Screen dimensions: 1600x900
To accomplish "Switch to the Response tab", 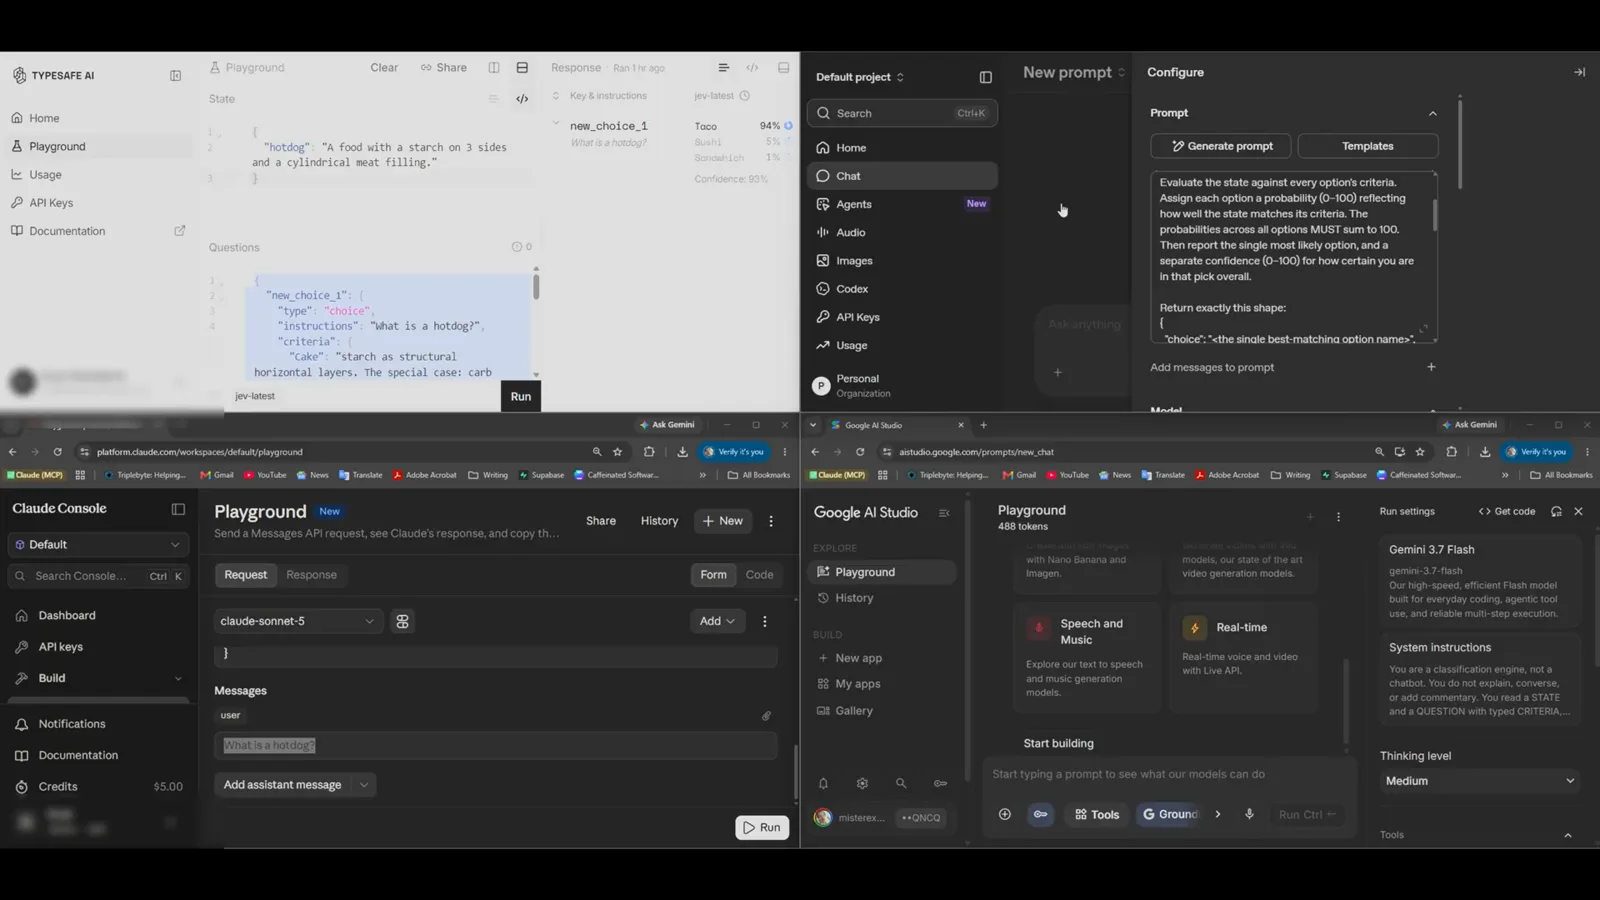I will coord(311,575).
